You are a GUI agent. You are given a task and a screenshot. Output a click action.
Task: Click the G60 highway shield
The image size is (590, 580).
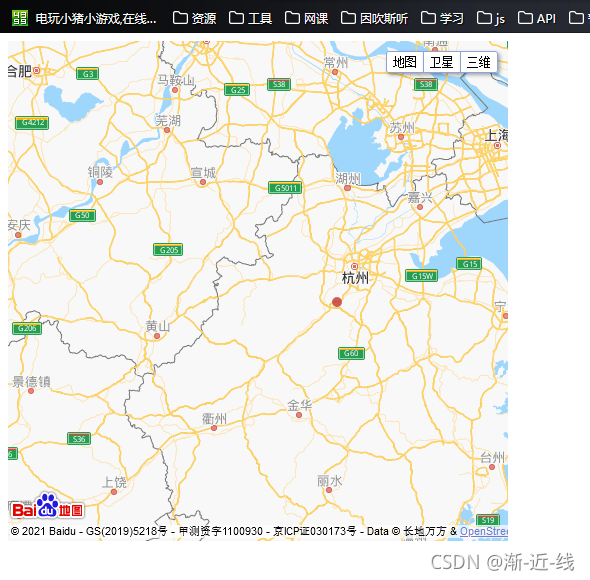point(351,353)
